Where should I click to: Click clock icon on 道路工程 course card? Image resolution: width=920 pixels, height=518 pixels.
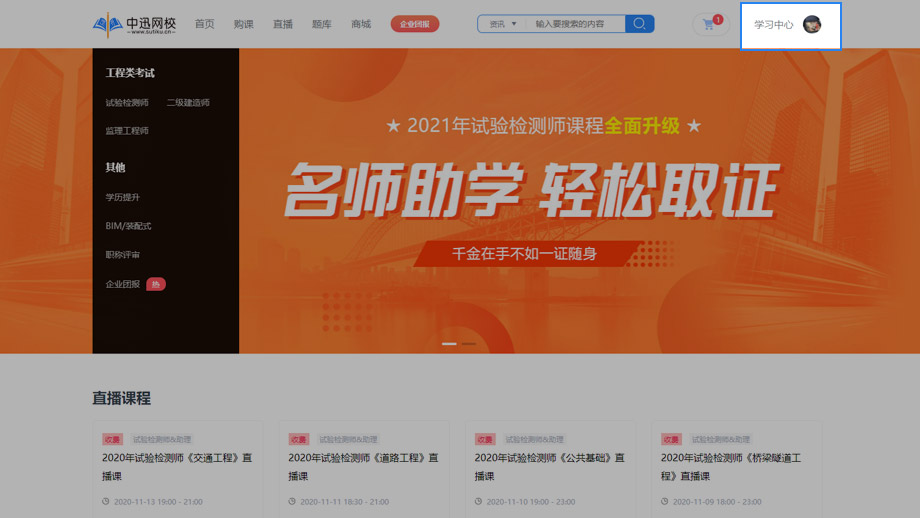pyautogui.click(x=292, y=501)
